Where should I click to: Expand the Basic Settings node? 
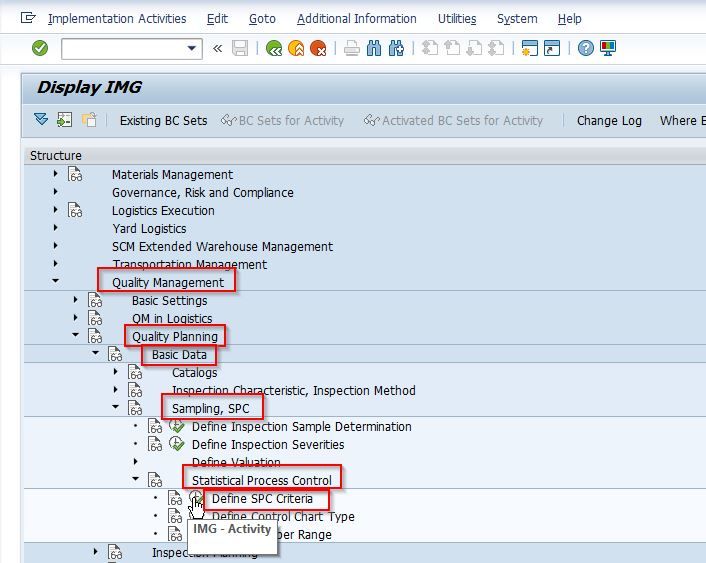(x=75, y=300)
